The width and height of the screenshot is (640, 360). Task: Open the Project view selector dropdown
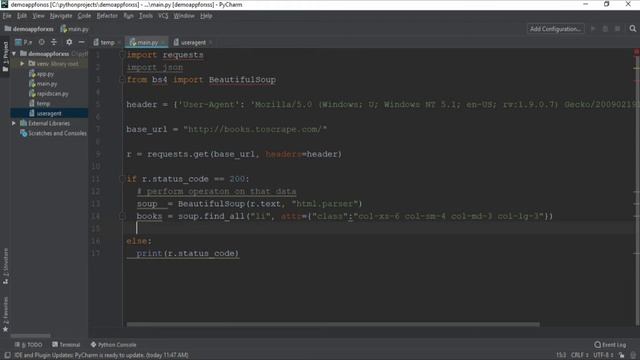(x=24, y=42)
